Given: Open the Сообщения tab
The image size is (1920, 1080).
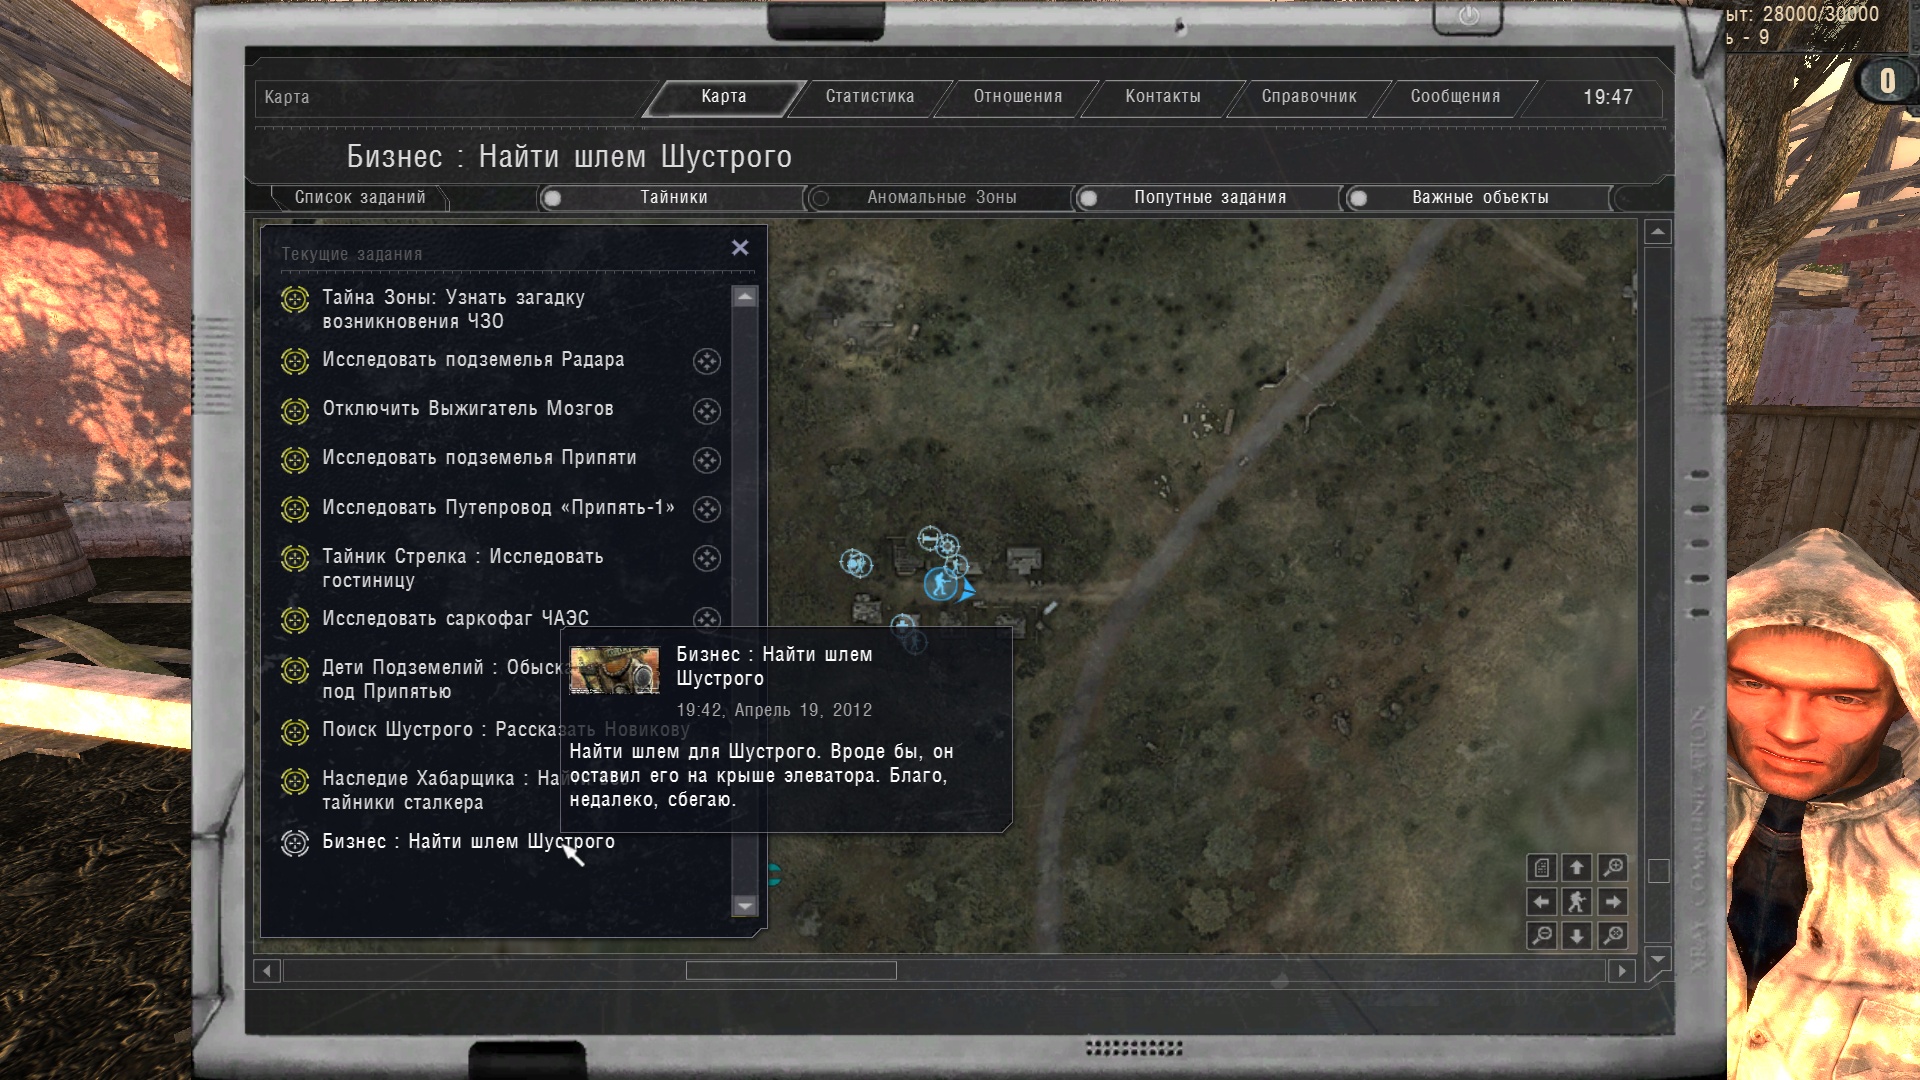Looking at the screenshot, I should click(x=1455, y=97).
